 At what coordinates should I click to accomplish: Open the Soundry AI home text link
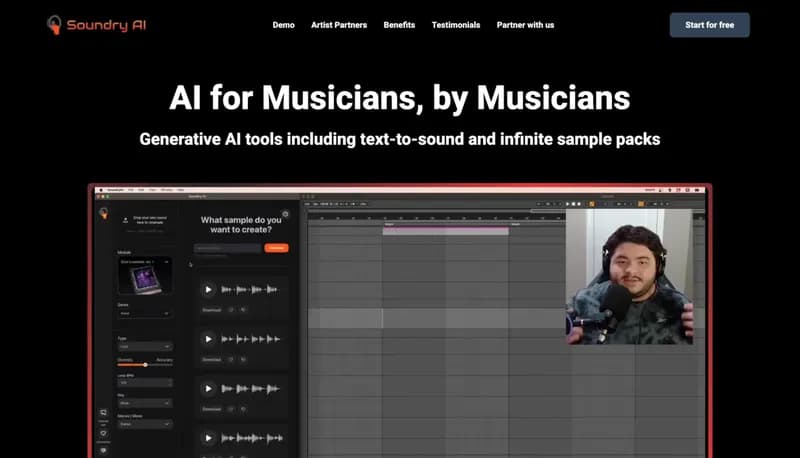click(x=106, y=25)
